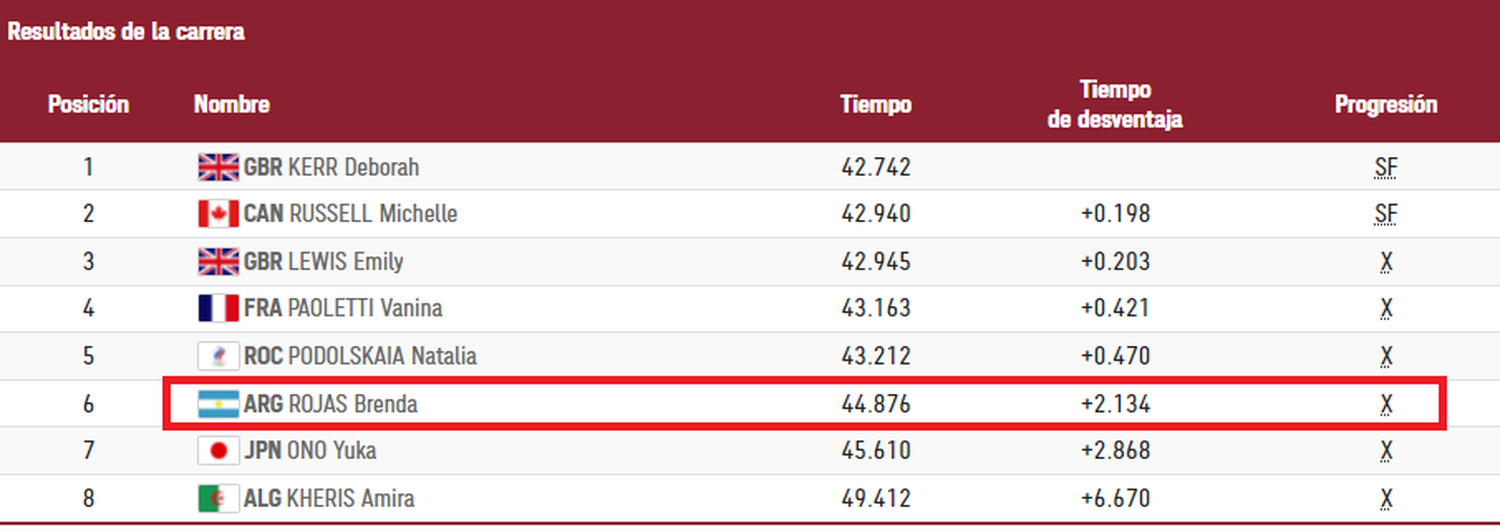The height and width of the screenshot is (530, 1500).
Task: Open athlete KHERIS Amira's name link
Action: pos(351,498)
